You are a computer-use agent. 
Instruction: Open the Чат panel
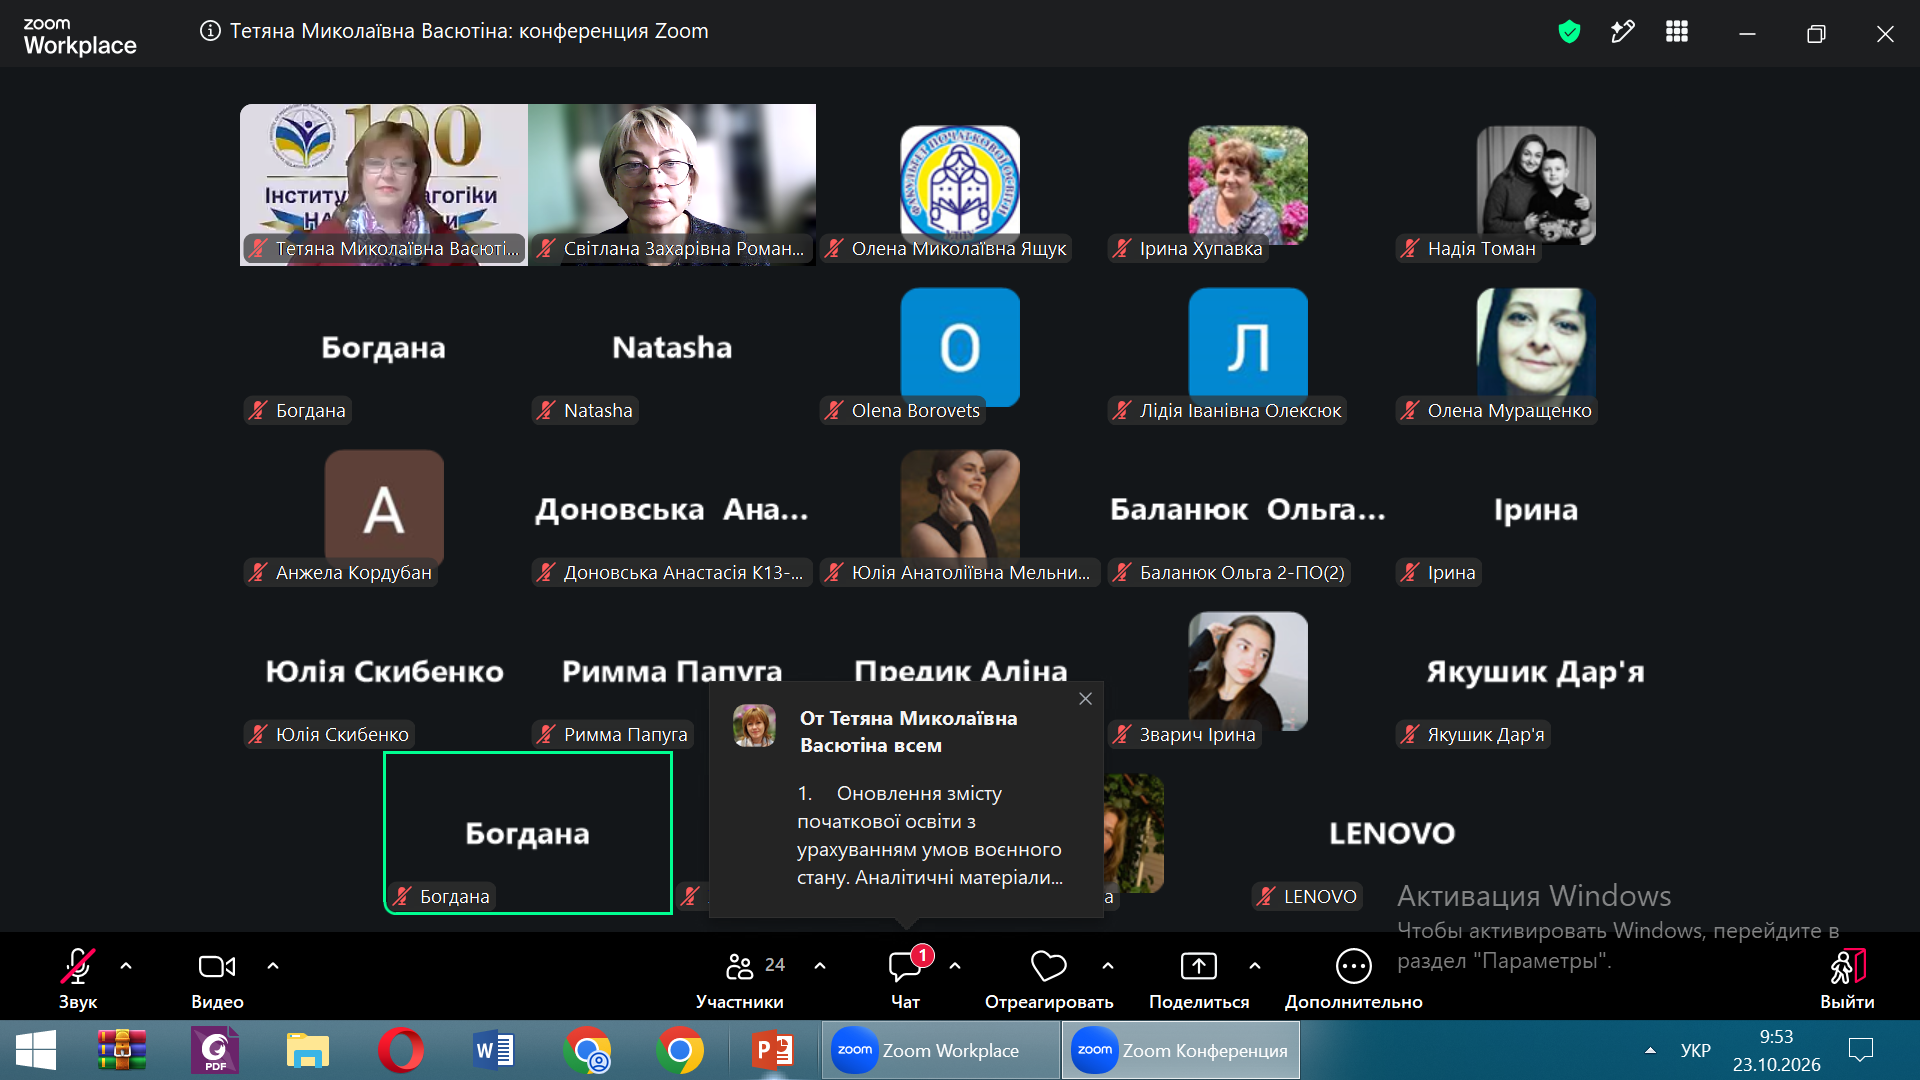(x=906, y=978)
